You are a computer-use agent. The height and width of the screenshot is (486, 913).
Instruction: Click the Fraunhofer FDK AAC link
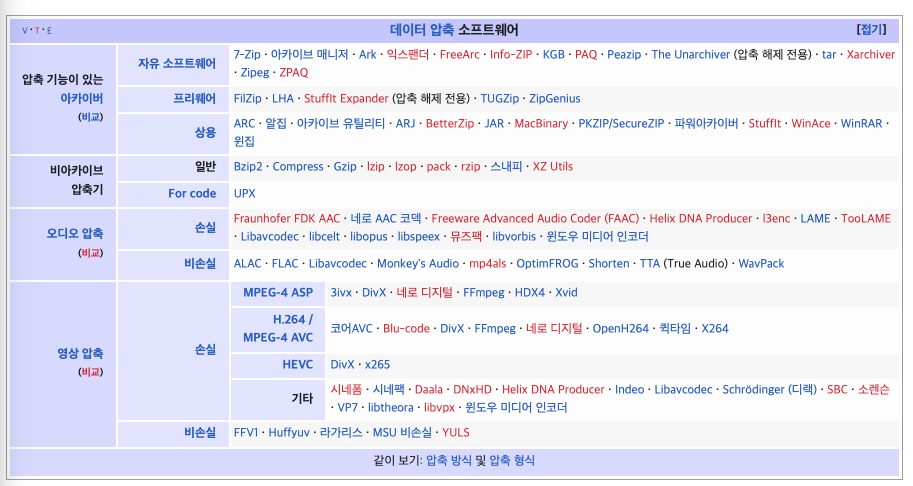(286, 218)
